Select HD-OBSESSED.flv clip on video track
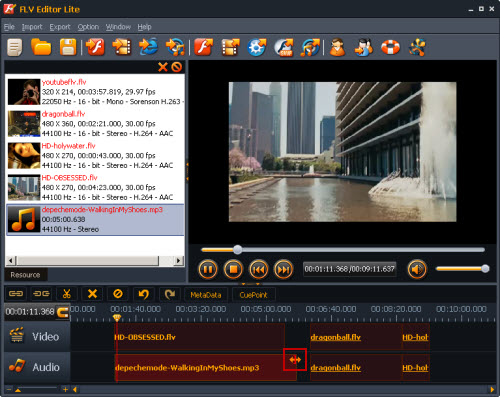 [199, 337]
